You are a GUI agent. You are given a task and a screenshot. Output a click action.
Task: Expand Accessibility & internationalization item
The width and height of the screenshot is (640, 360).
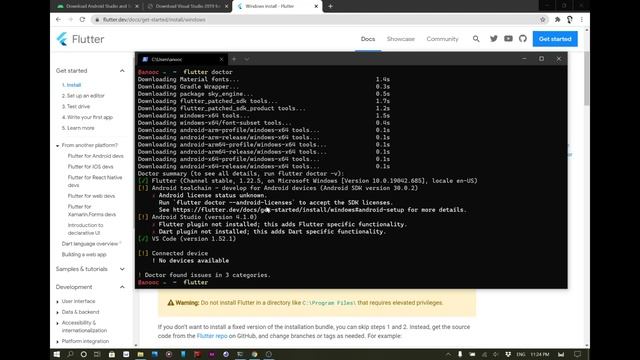(x=58, y=323)
